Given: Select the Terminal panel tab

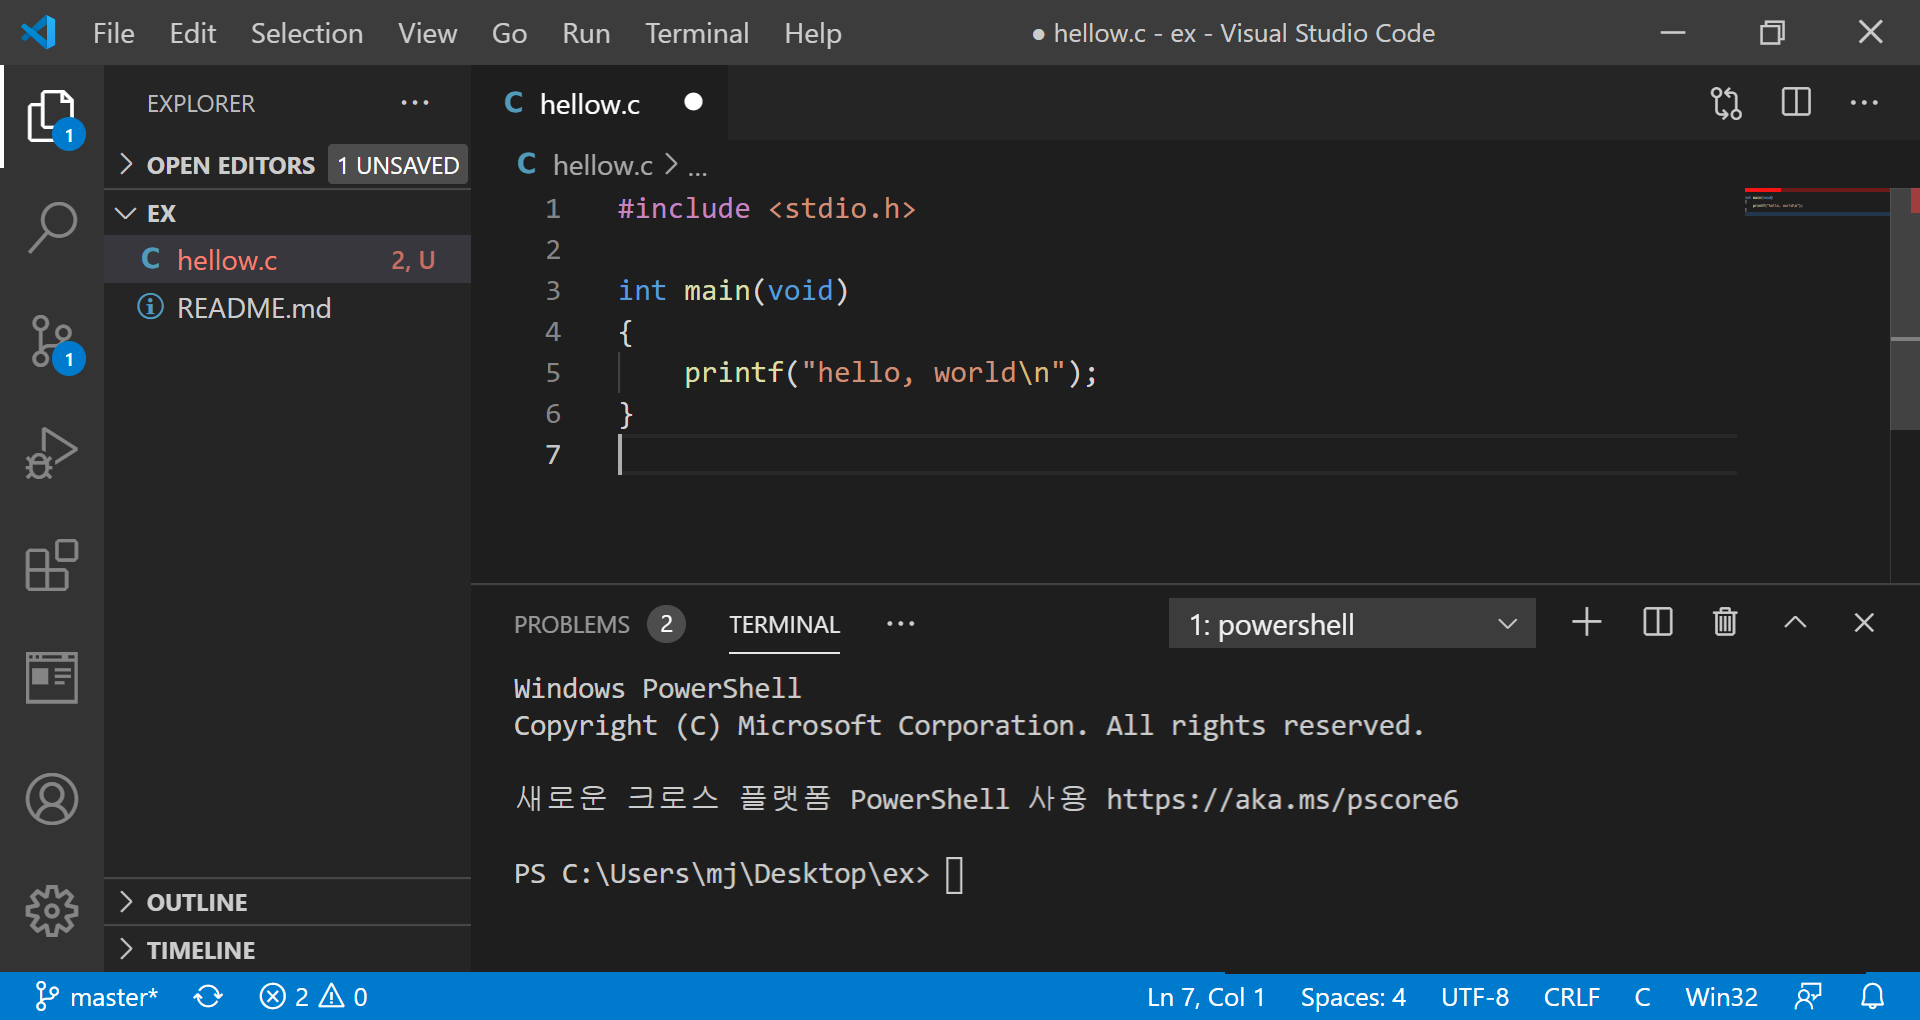Looking at the screenshot, I should [x=784, y=625].
